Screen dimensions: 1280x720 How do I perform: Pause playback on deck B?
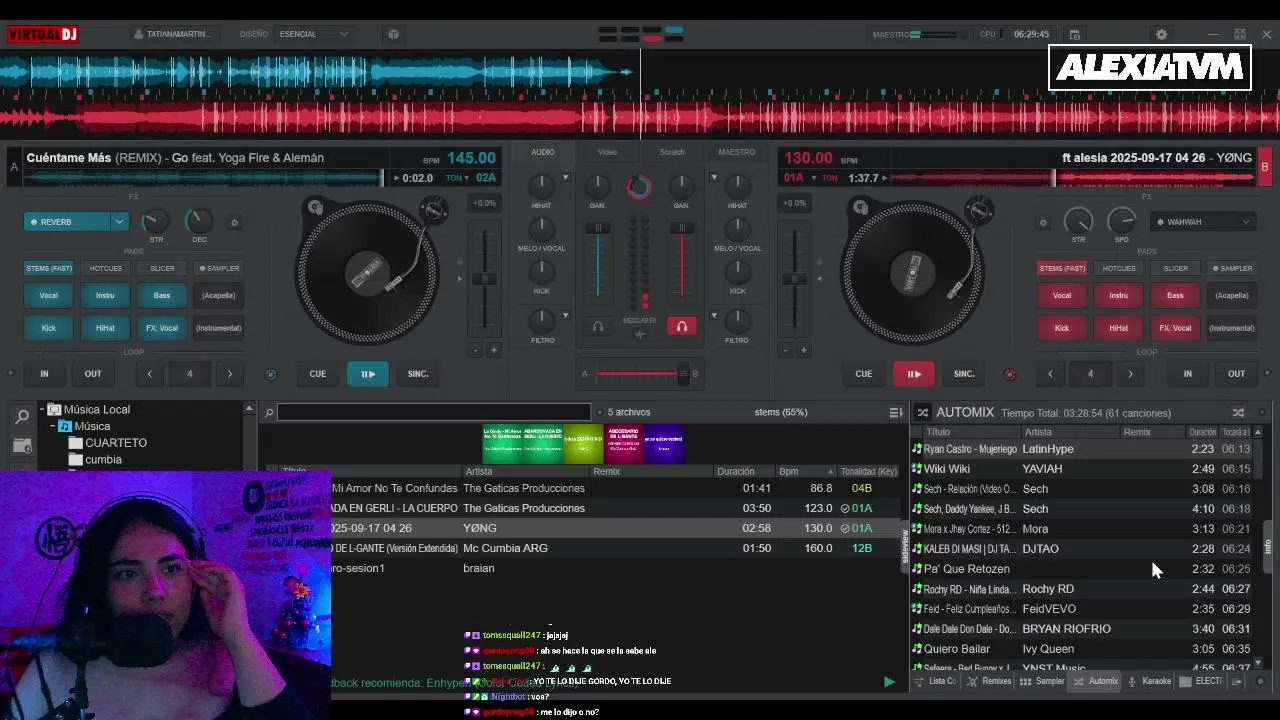914,374
